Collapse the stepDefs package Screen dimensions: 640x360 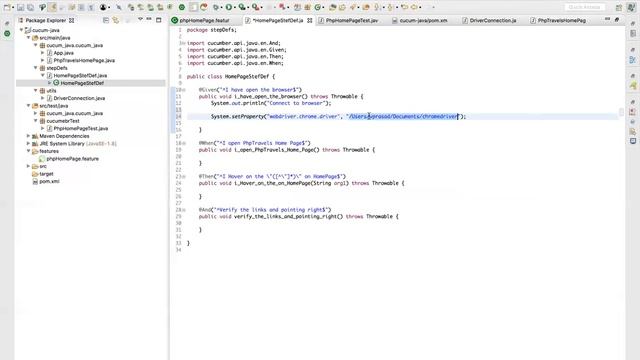click(x=36, y=68)
